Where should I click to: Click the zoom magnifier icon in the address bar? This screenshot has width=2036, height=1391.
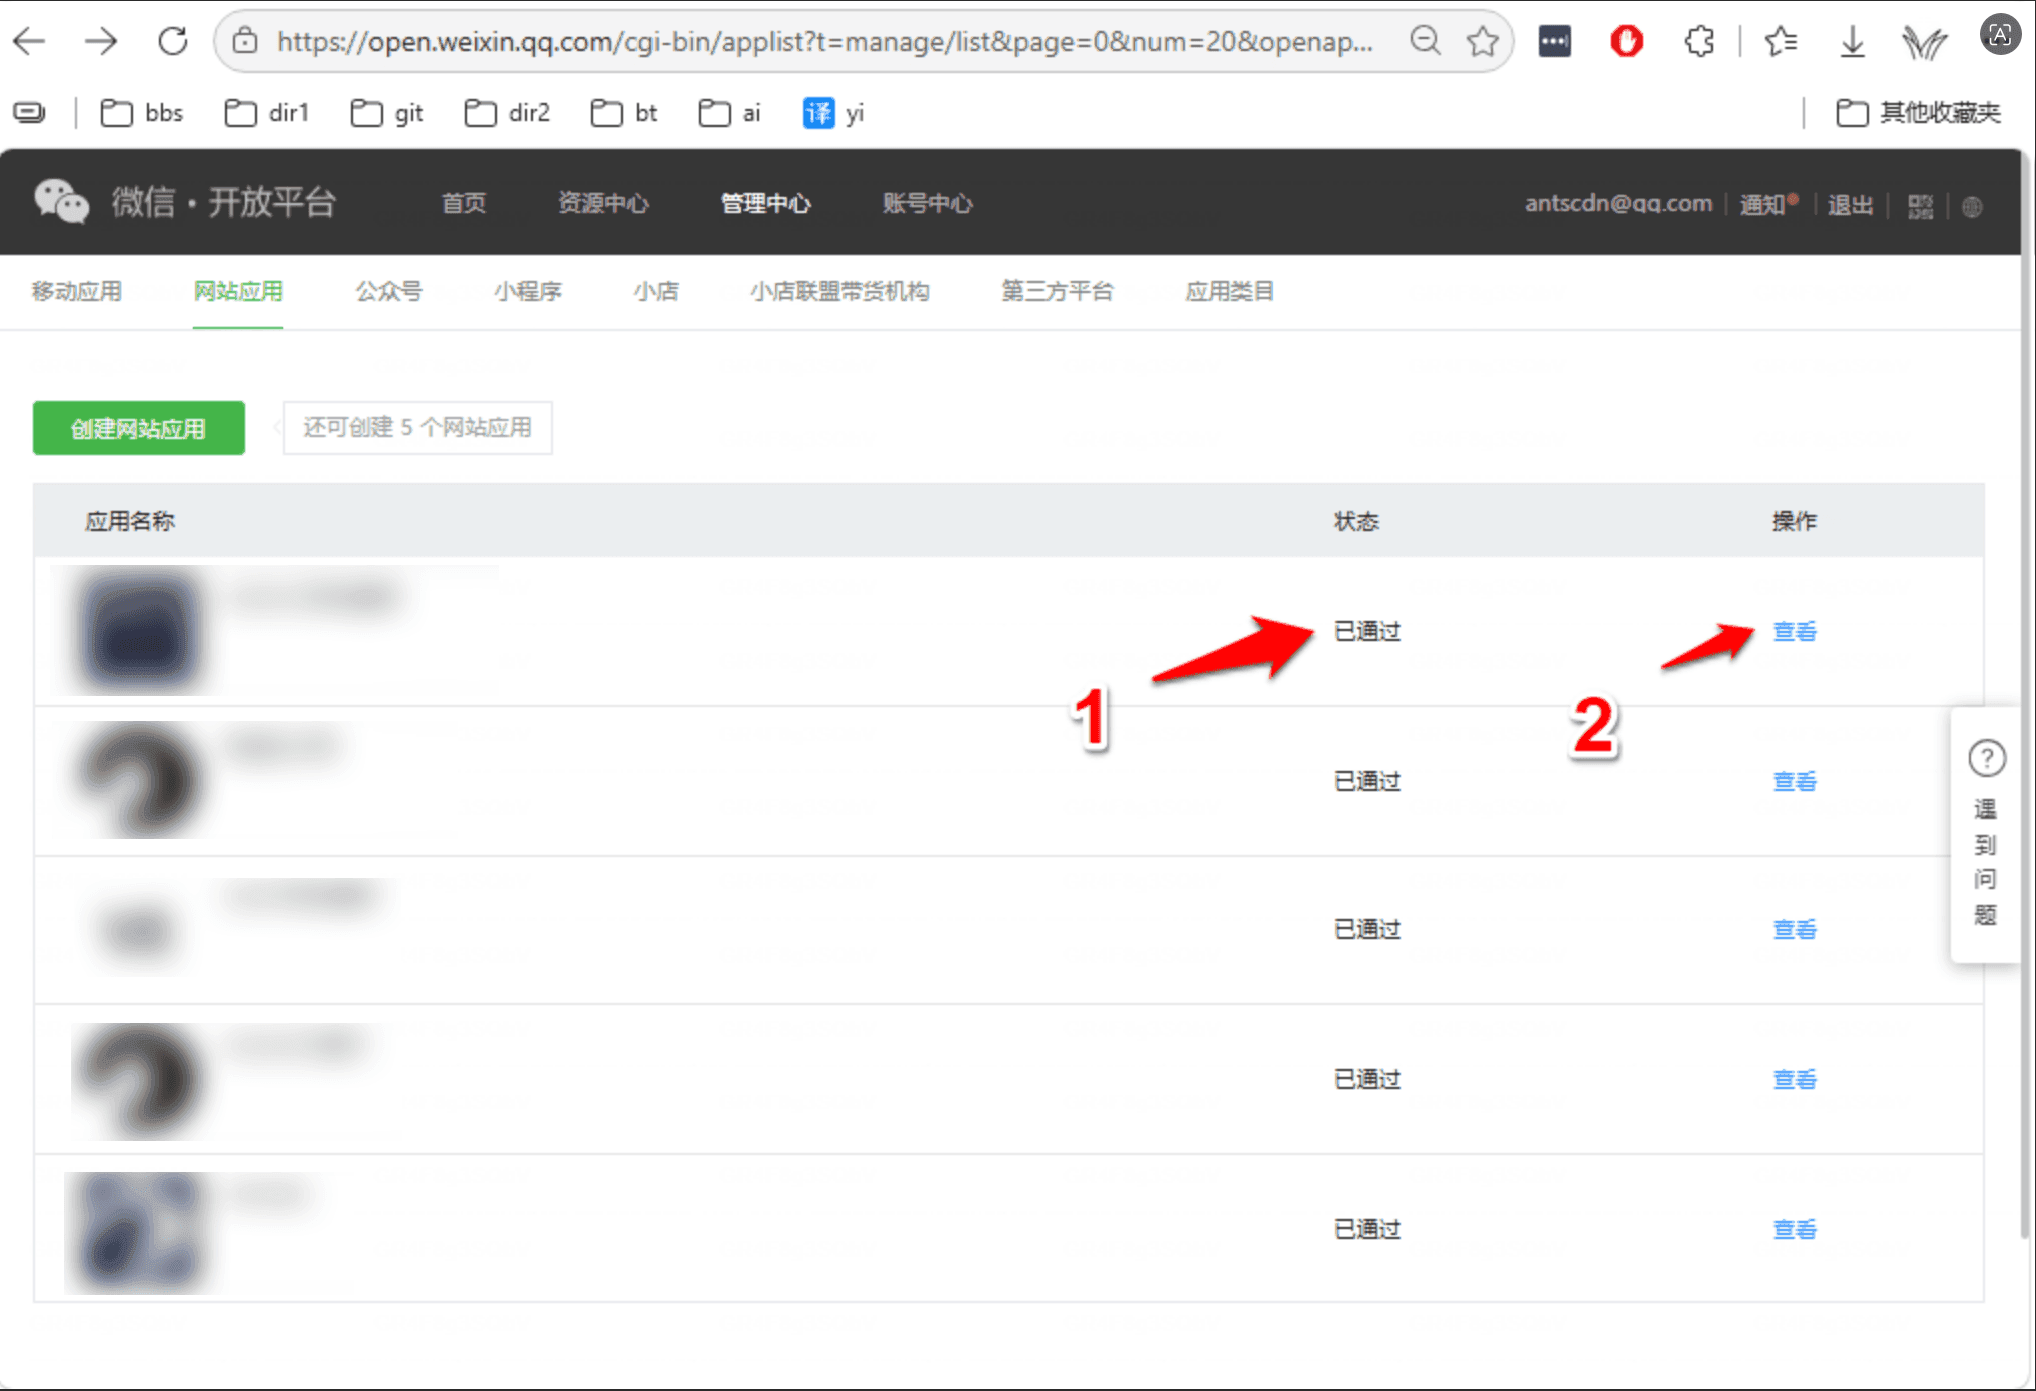tap(1425, 41)
